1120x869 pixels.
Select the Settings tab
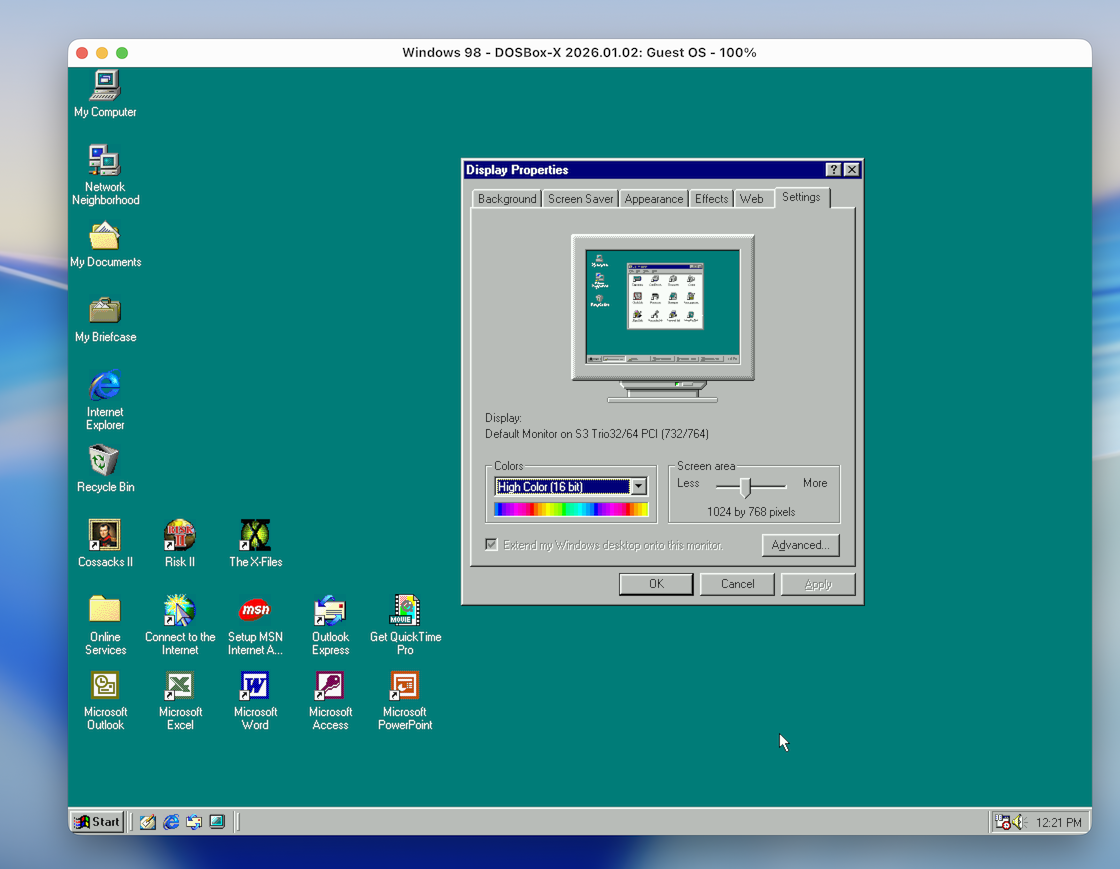pos(801,197)
